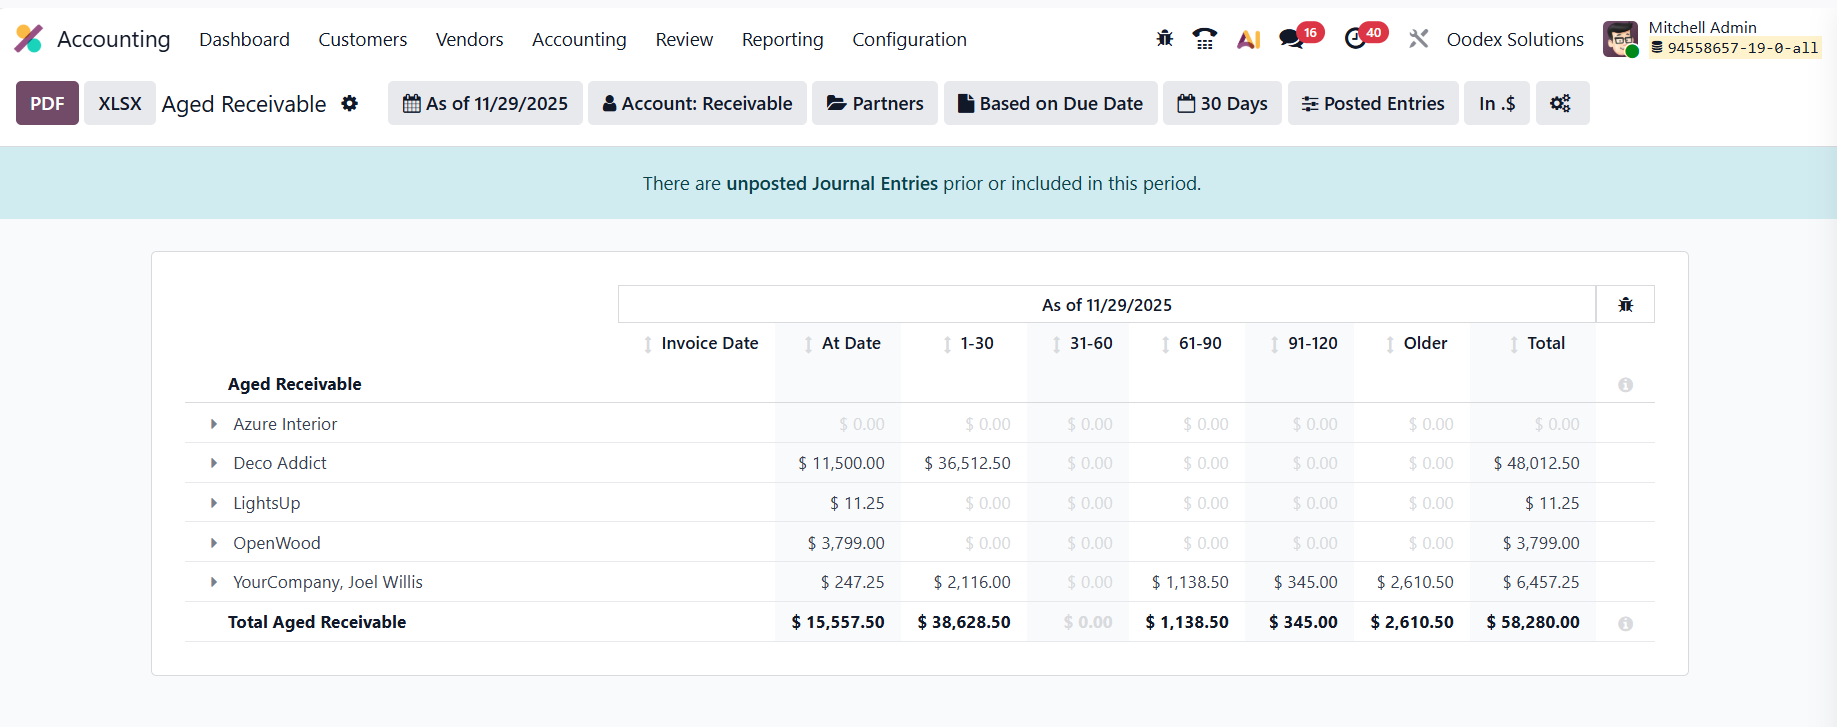This screenshot has height=727, width=1837.
Task: Expand the YourCompany, Joel Willis row
Action: (x=214, y=582)
